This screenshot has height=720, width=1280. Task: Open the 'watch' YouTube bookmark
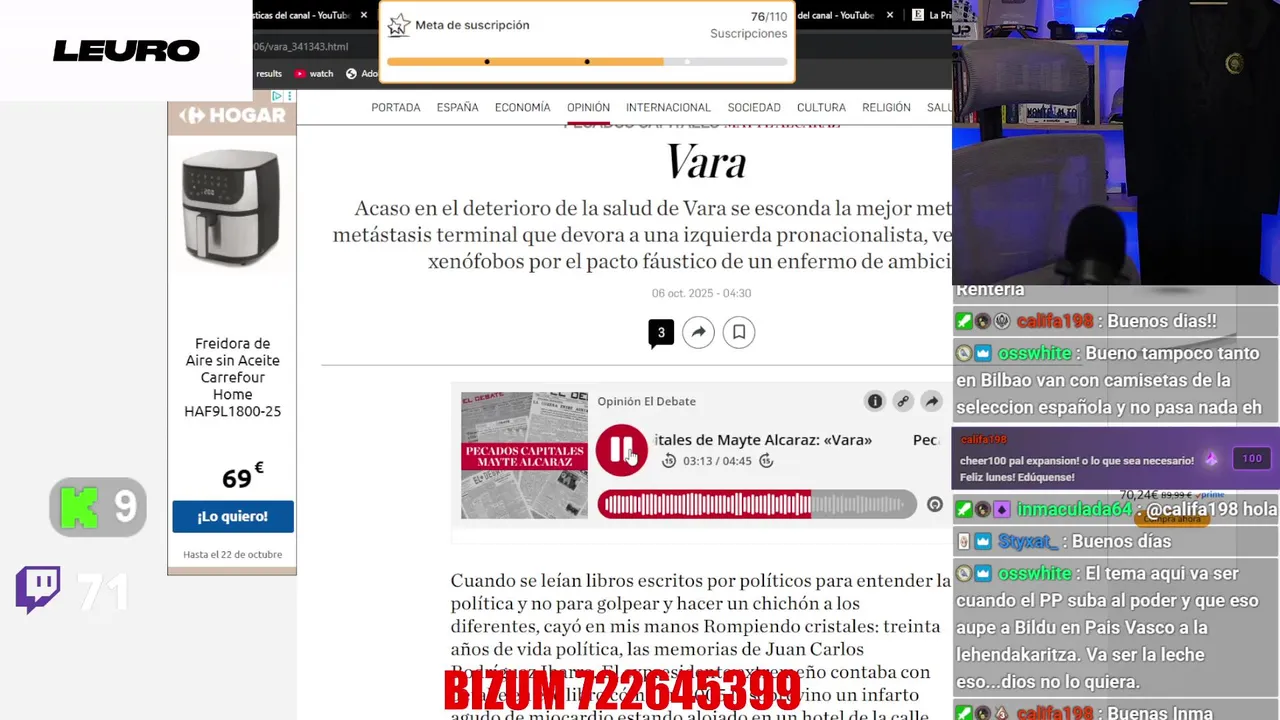pos(313,73)
